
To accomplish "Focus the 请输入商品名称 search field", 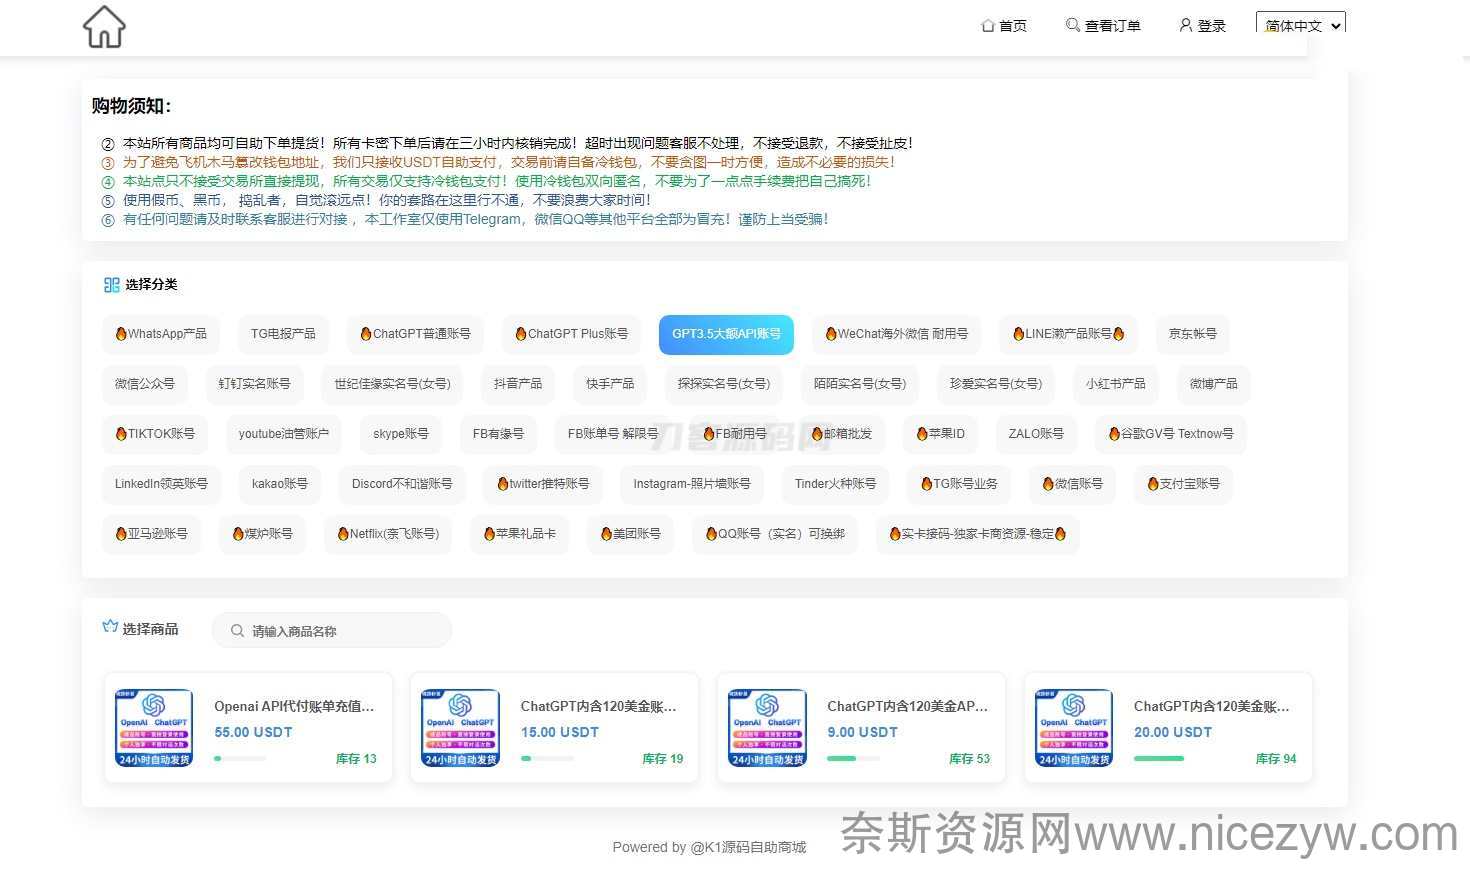I will tap(331, 631).
